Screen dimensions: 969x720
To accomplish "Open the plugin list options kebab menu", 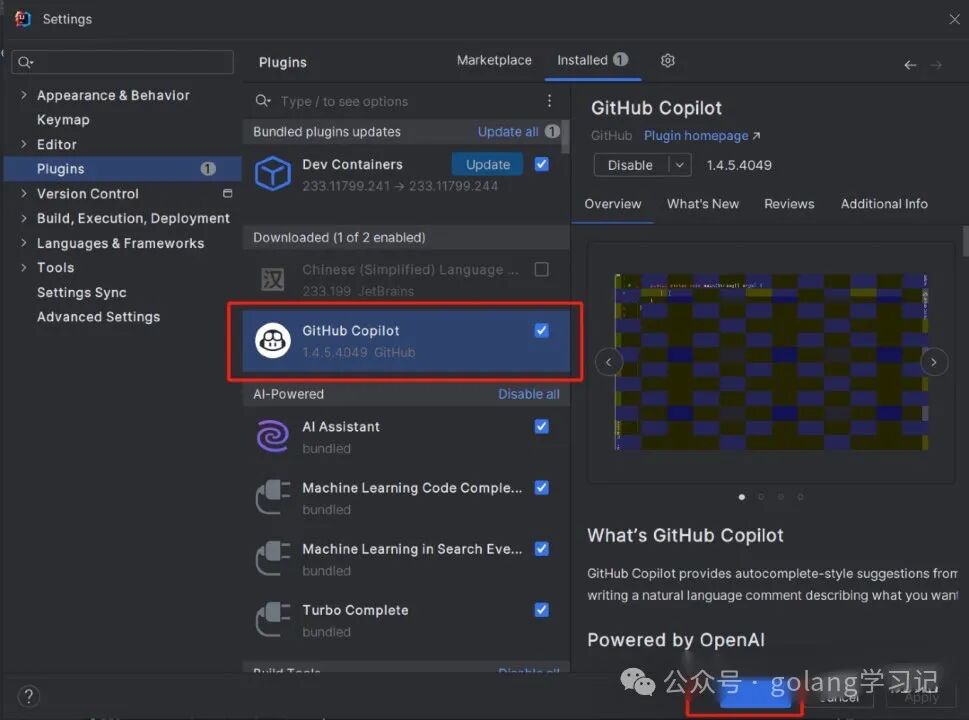I will point(549,101).
